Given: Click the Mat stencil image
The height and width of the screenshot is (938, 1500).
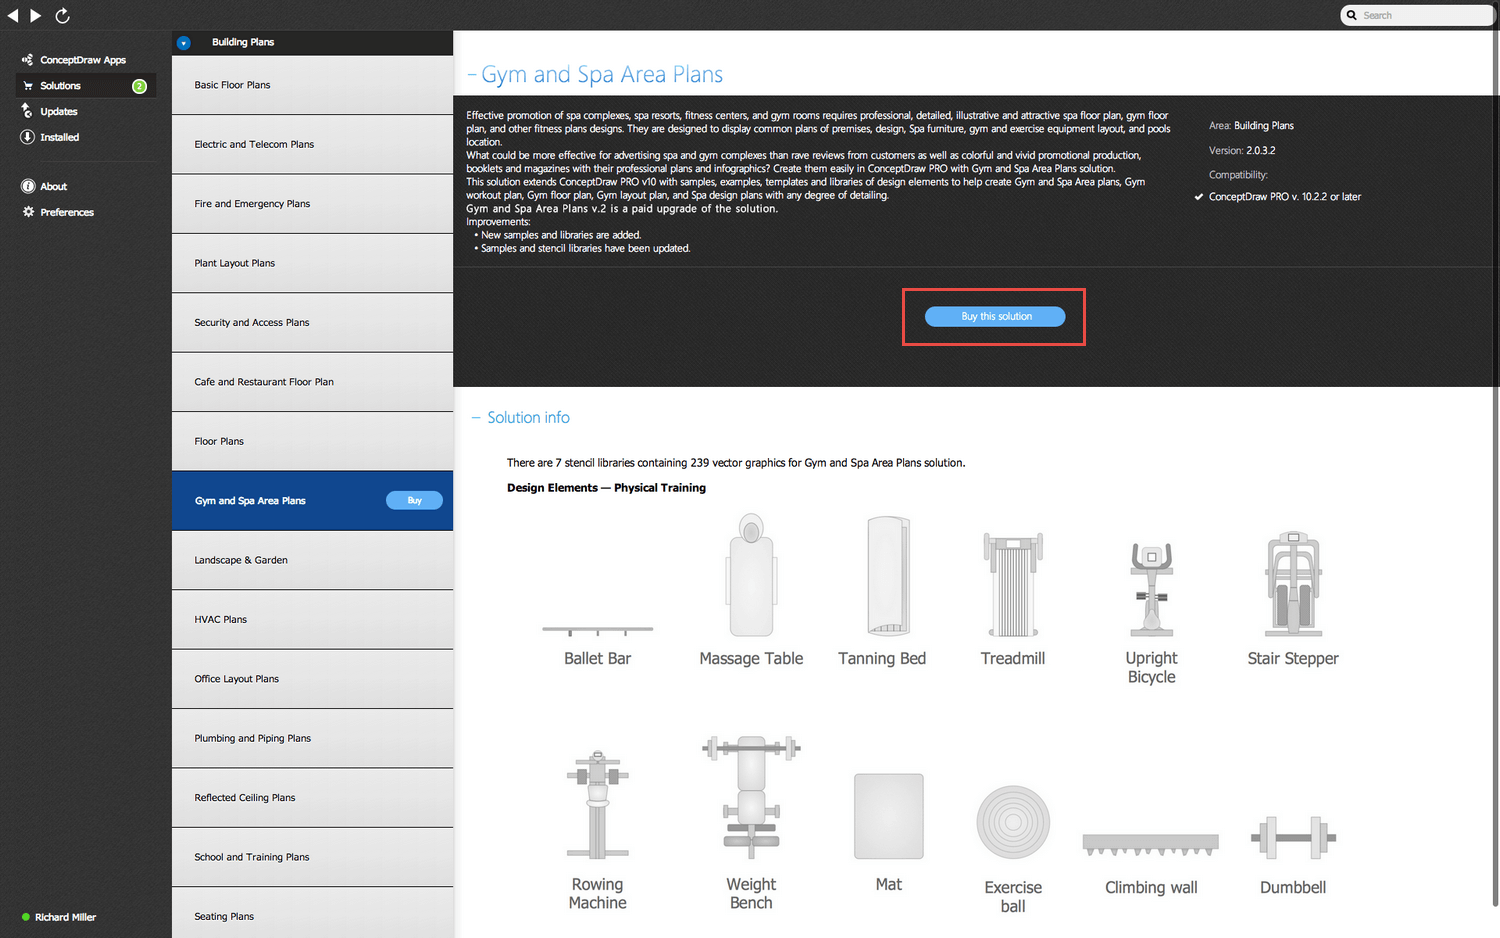Looking at the screenshot, I should coord(889,816).
